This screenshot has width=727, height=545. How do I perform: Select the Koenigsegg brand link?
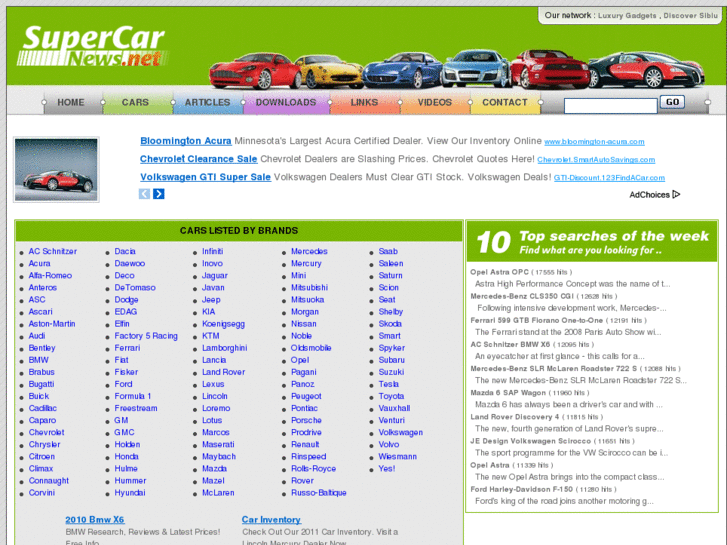pyautogui.click(x=223, y=324)
